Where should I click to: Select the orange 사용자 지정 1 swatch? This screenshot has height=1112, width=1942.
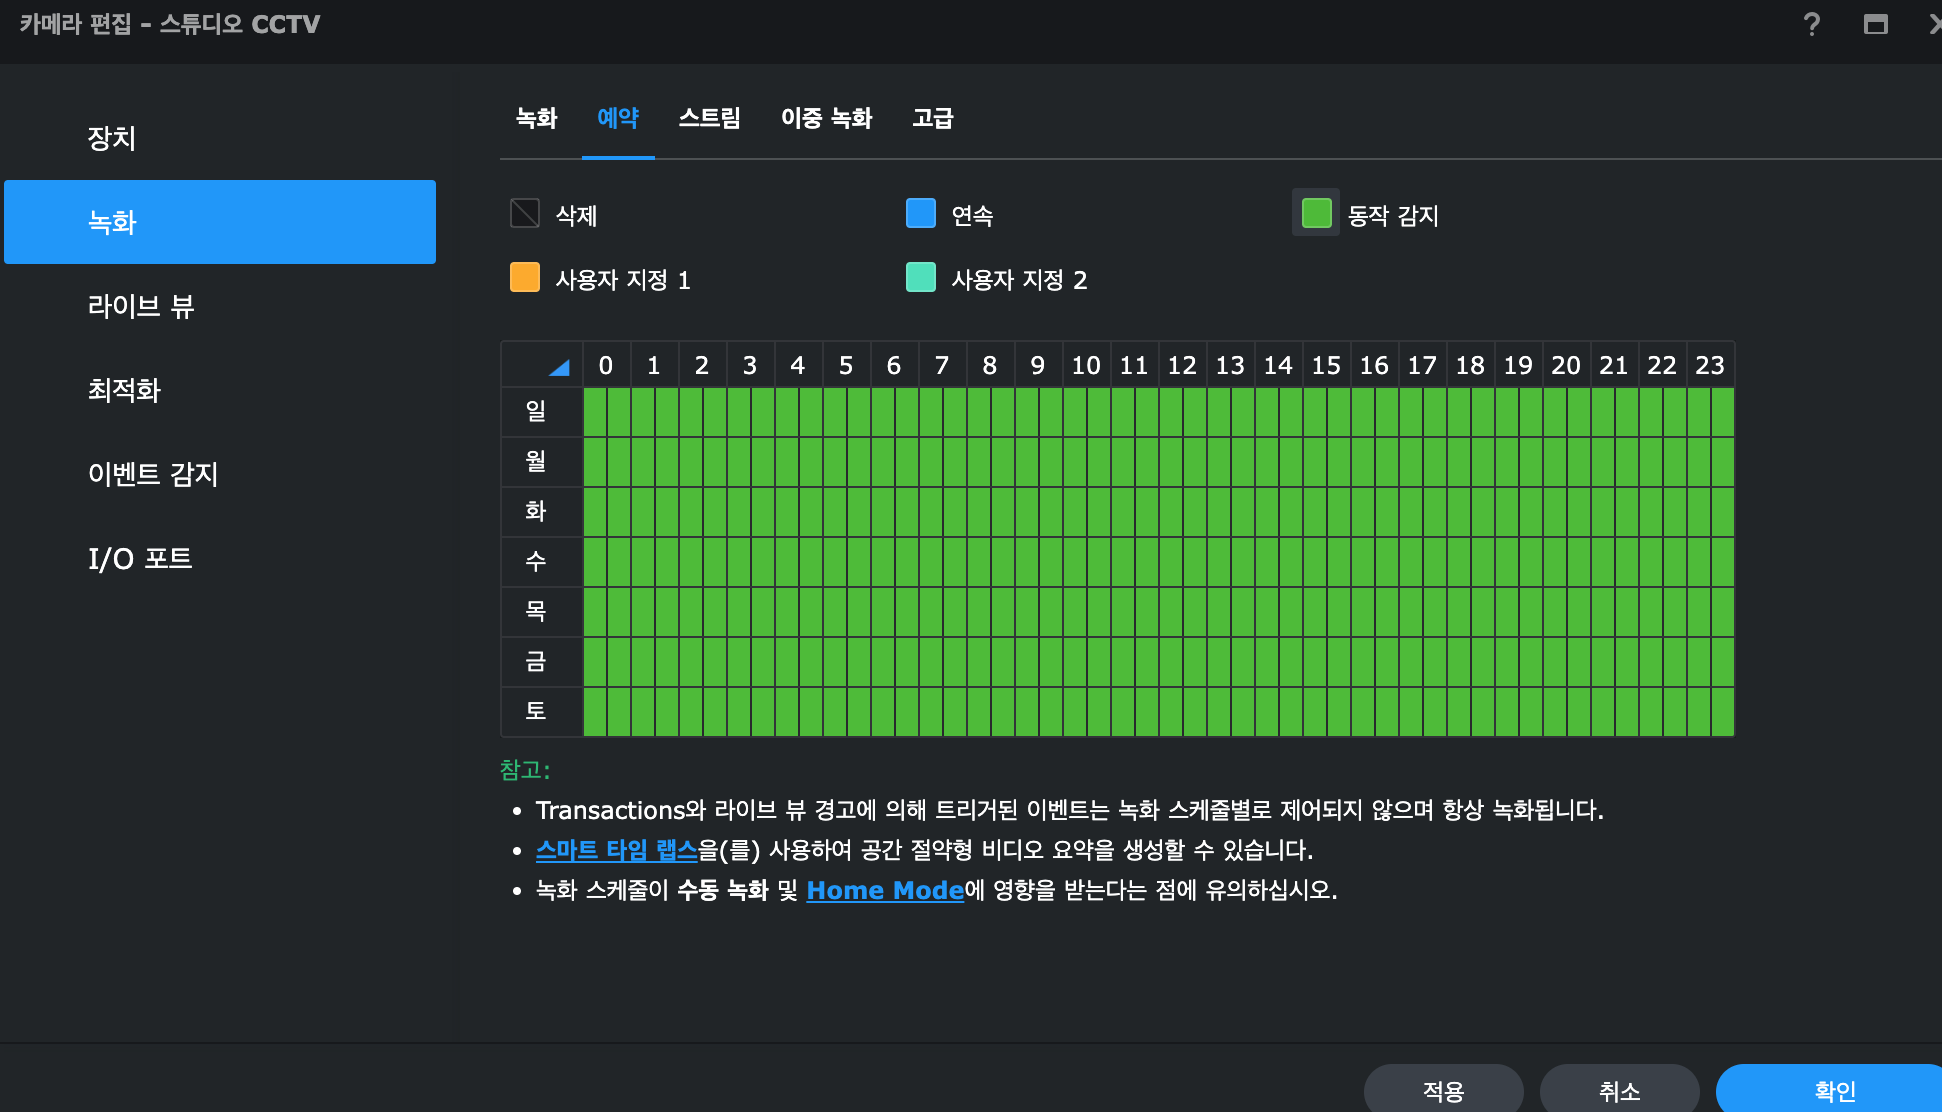coord(525,277)
